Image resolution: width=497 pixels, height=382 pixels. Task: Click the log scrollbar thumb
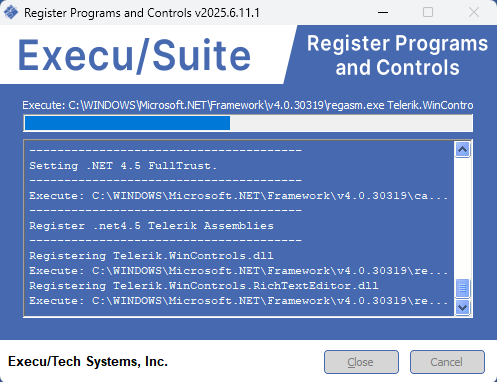pos(462,288)
